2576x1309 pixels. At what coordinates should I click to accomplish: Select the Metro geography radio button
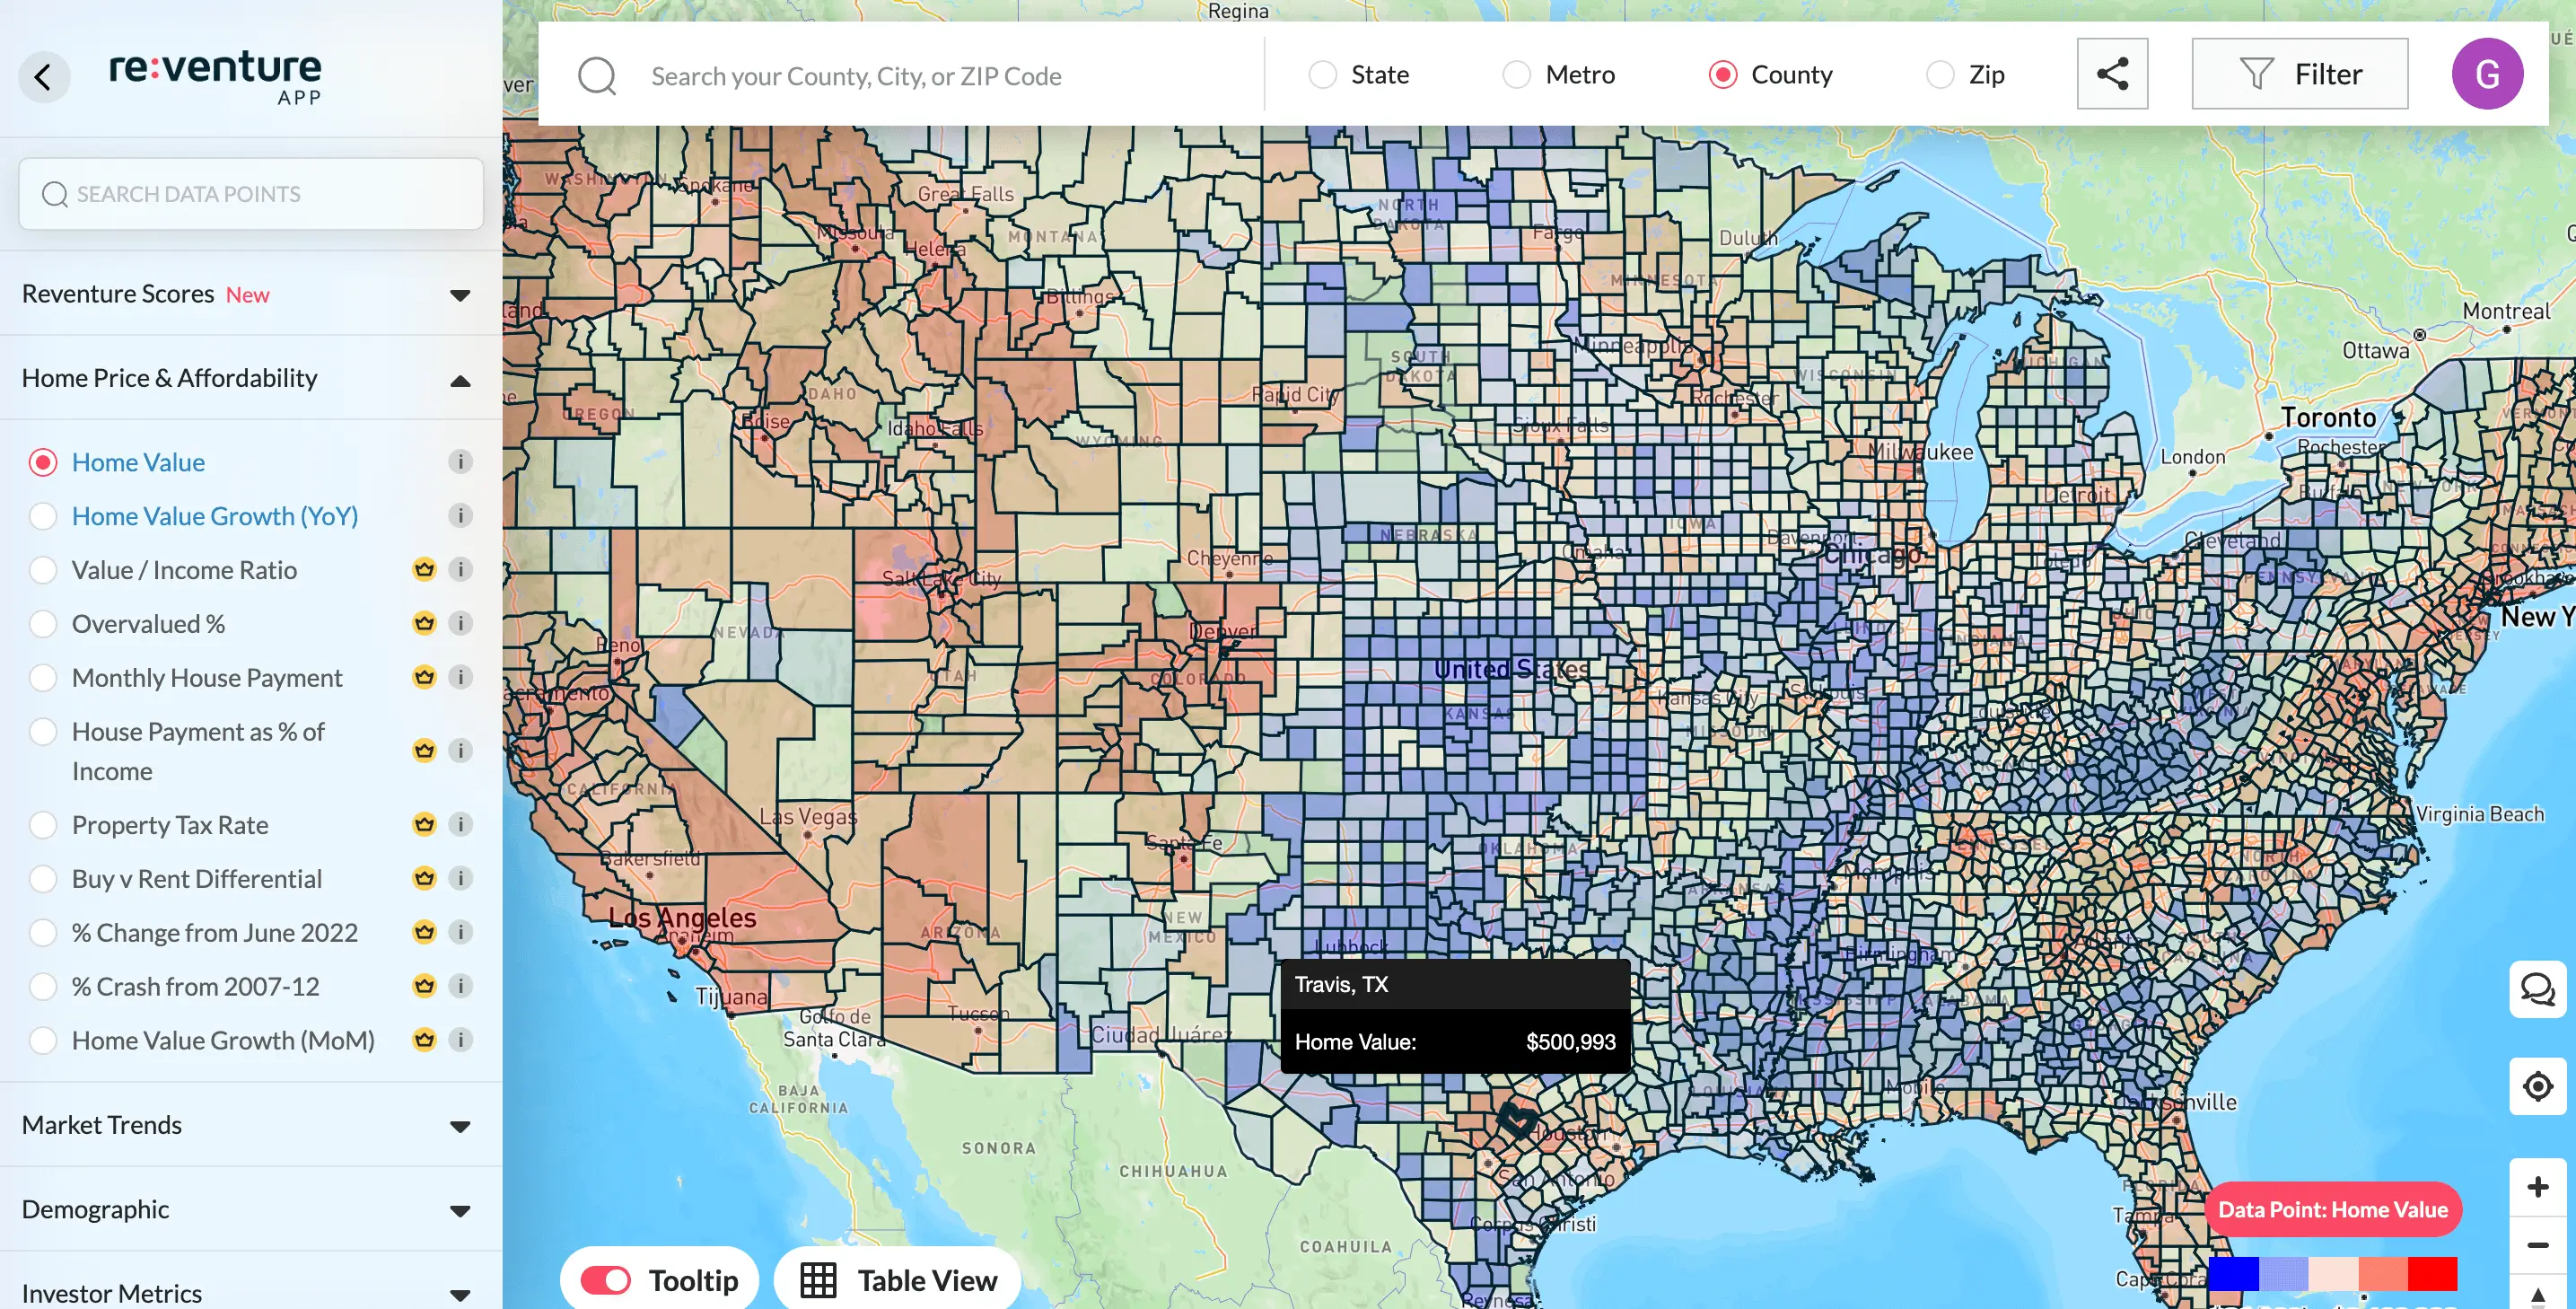click(1516, 75)
